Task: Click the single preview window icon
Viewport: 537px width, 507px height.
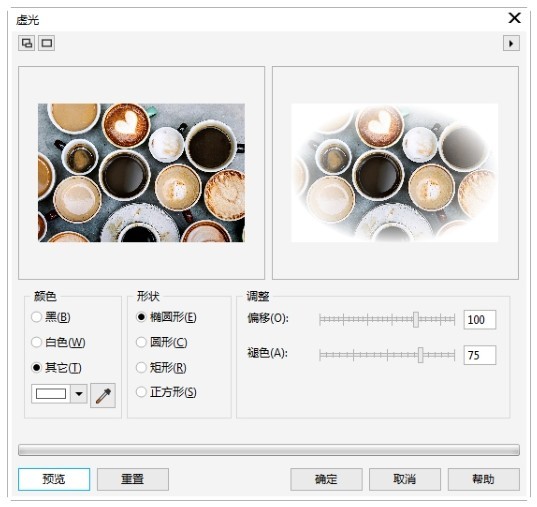Action: (47, 43)
